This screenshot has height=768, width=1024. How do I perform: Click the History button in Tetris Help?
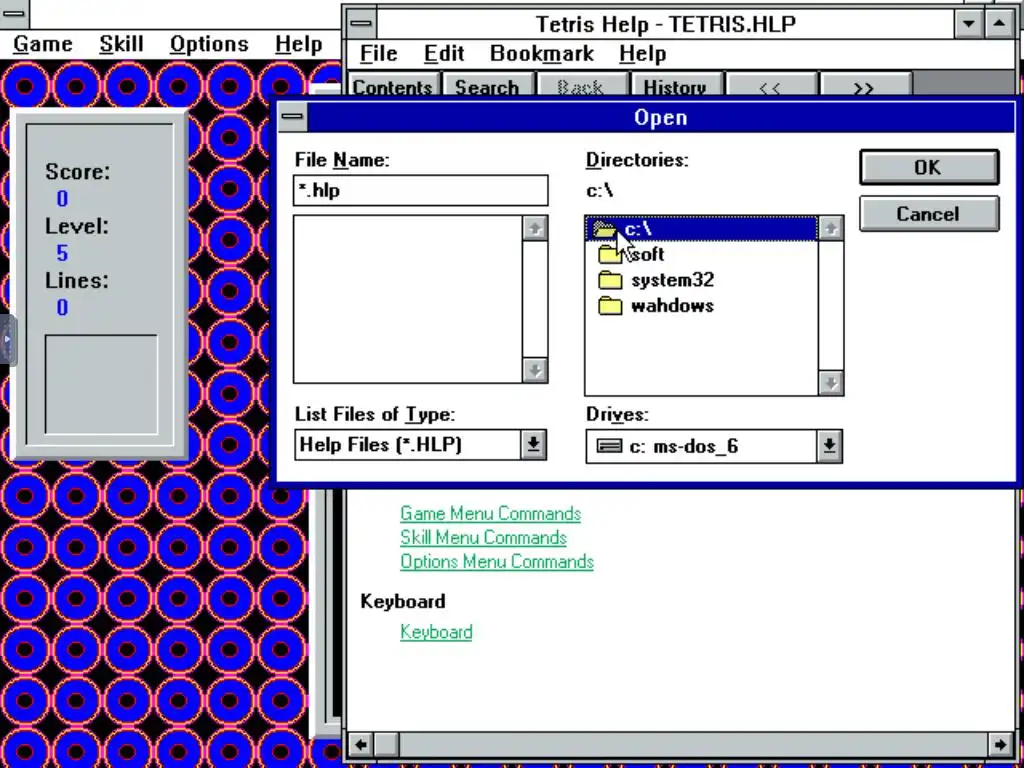675,86
